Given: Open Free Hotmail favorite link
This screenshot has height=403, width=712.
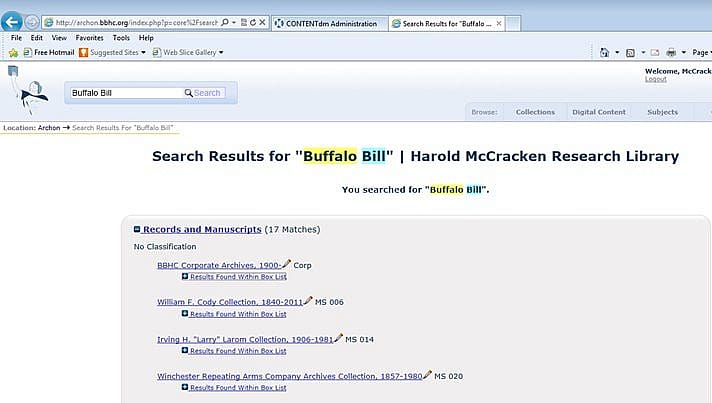Looking at the screenshot, I should click(x=49, y=53).
